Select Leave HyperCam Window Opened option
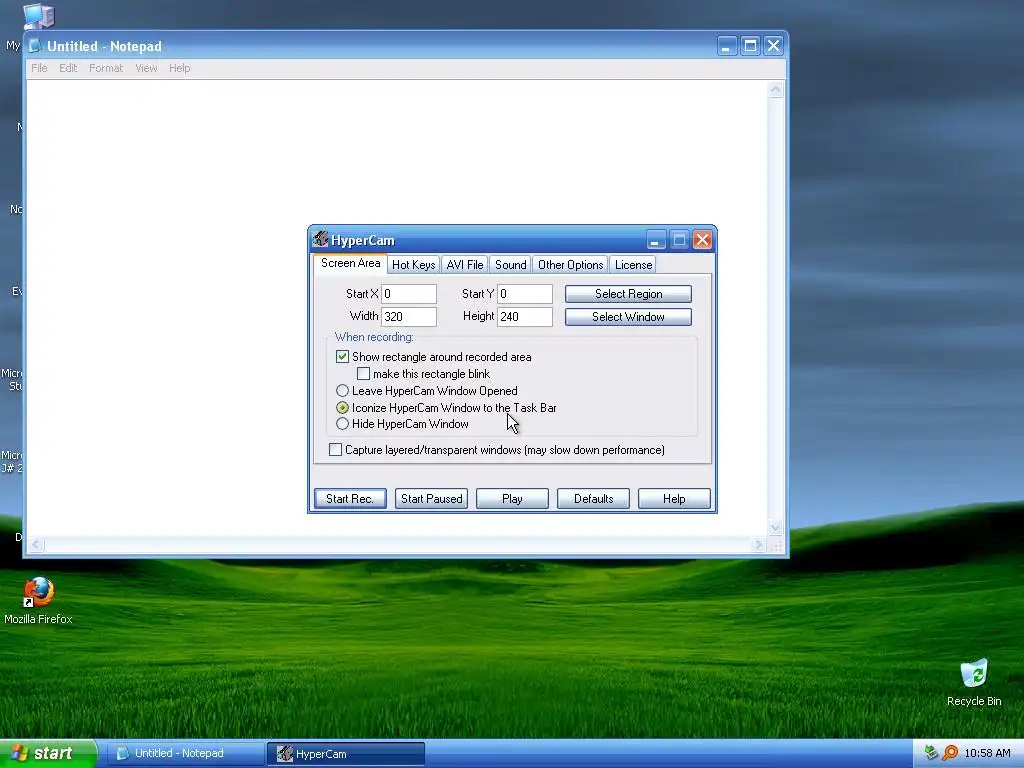Screen dimensions: 1024x768 tap(342, 391)
